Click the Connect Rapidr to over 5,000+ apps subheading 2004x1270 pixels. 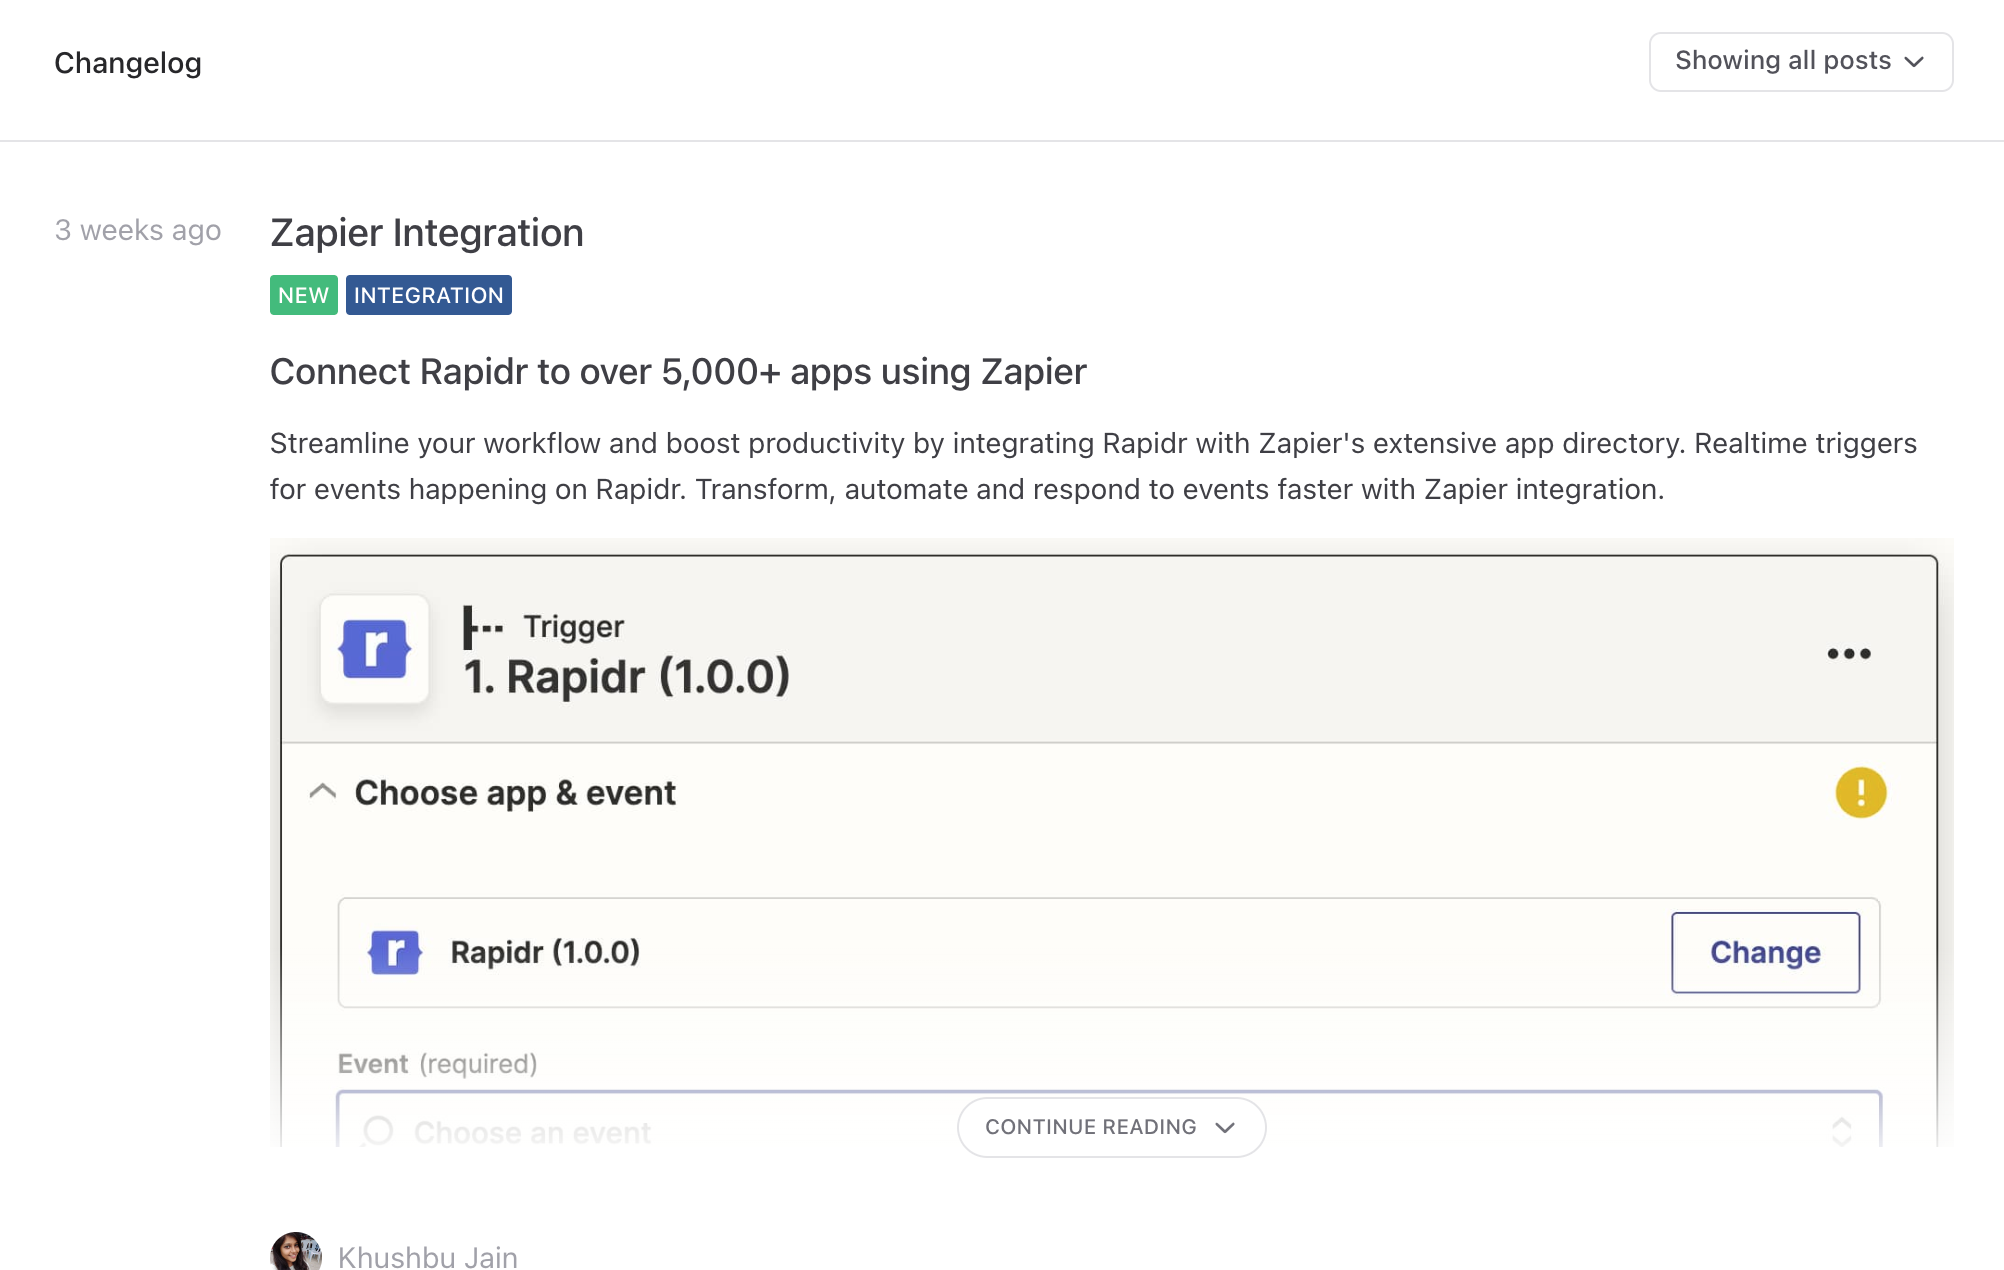coord(678,372)
